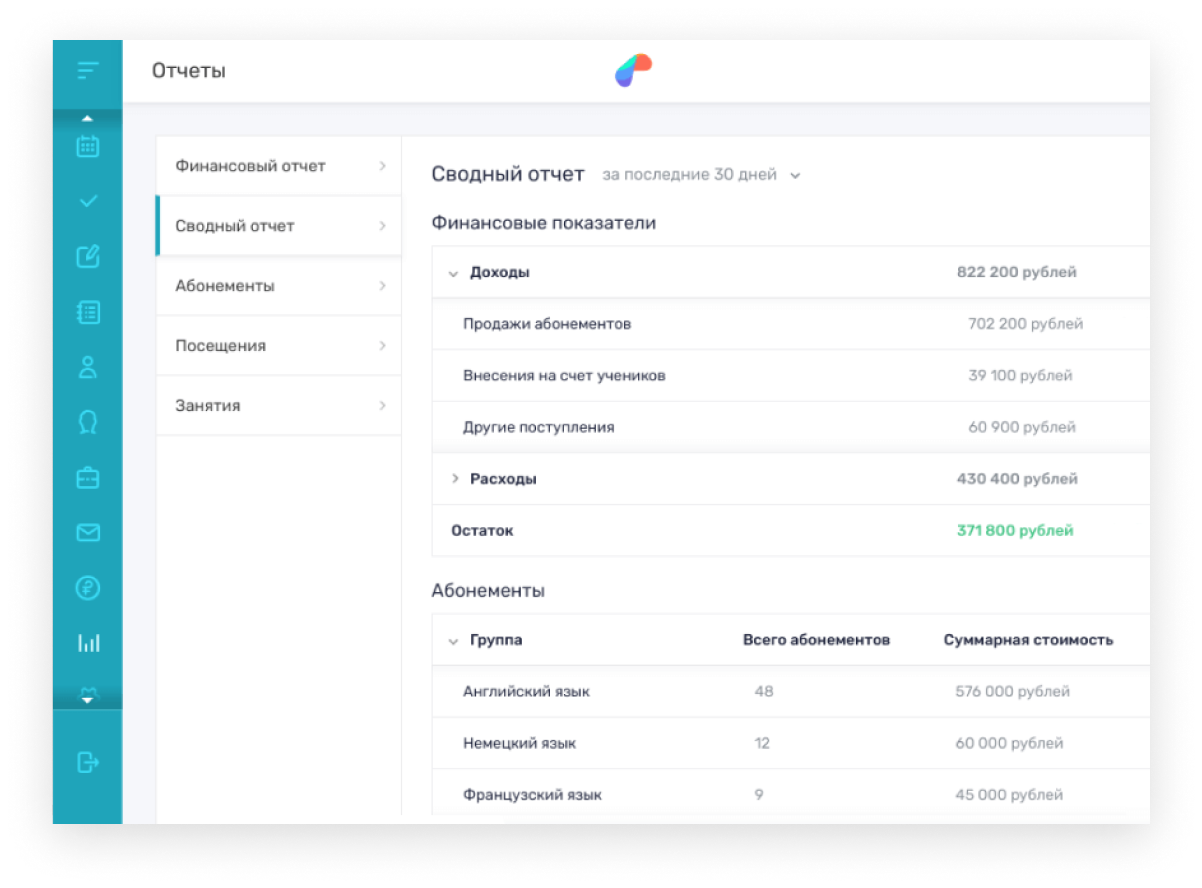Viewport: 1202px width, 888px height.
Task: Click the sidebar scroll-up arrow
Action: [x=87, y=119]
